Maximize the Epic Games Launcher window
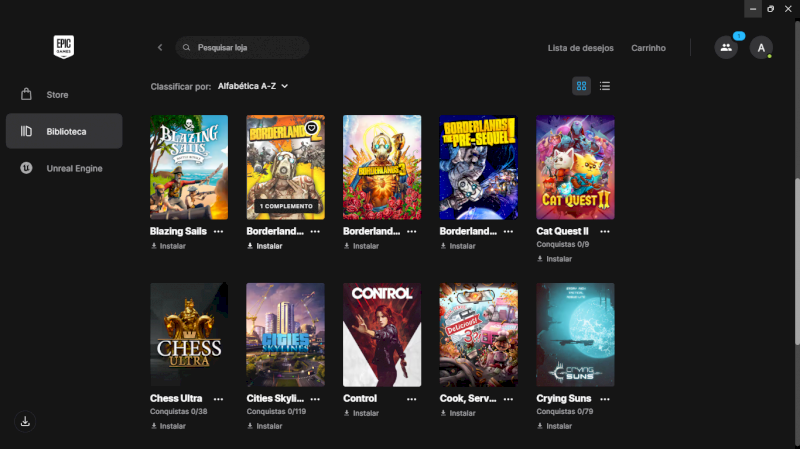The width and height of the screenshot is (800, 449). pyautogui.click(x=770, y=9)
